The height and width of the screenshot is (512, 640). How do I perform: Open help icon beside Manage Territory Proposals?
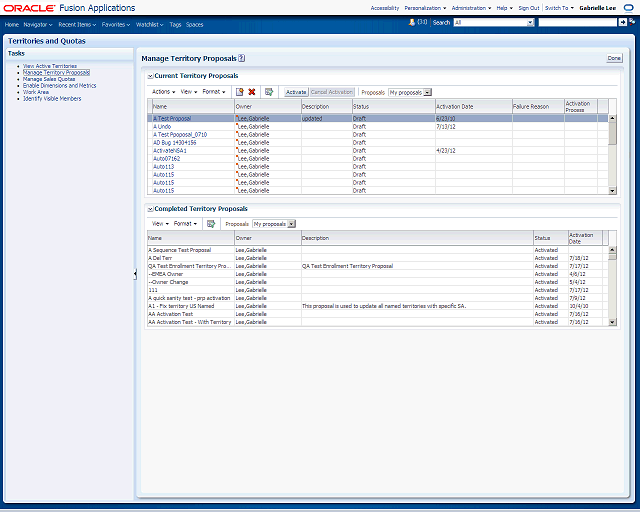click(242, 58)
